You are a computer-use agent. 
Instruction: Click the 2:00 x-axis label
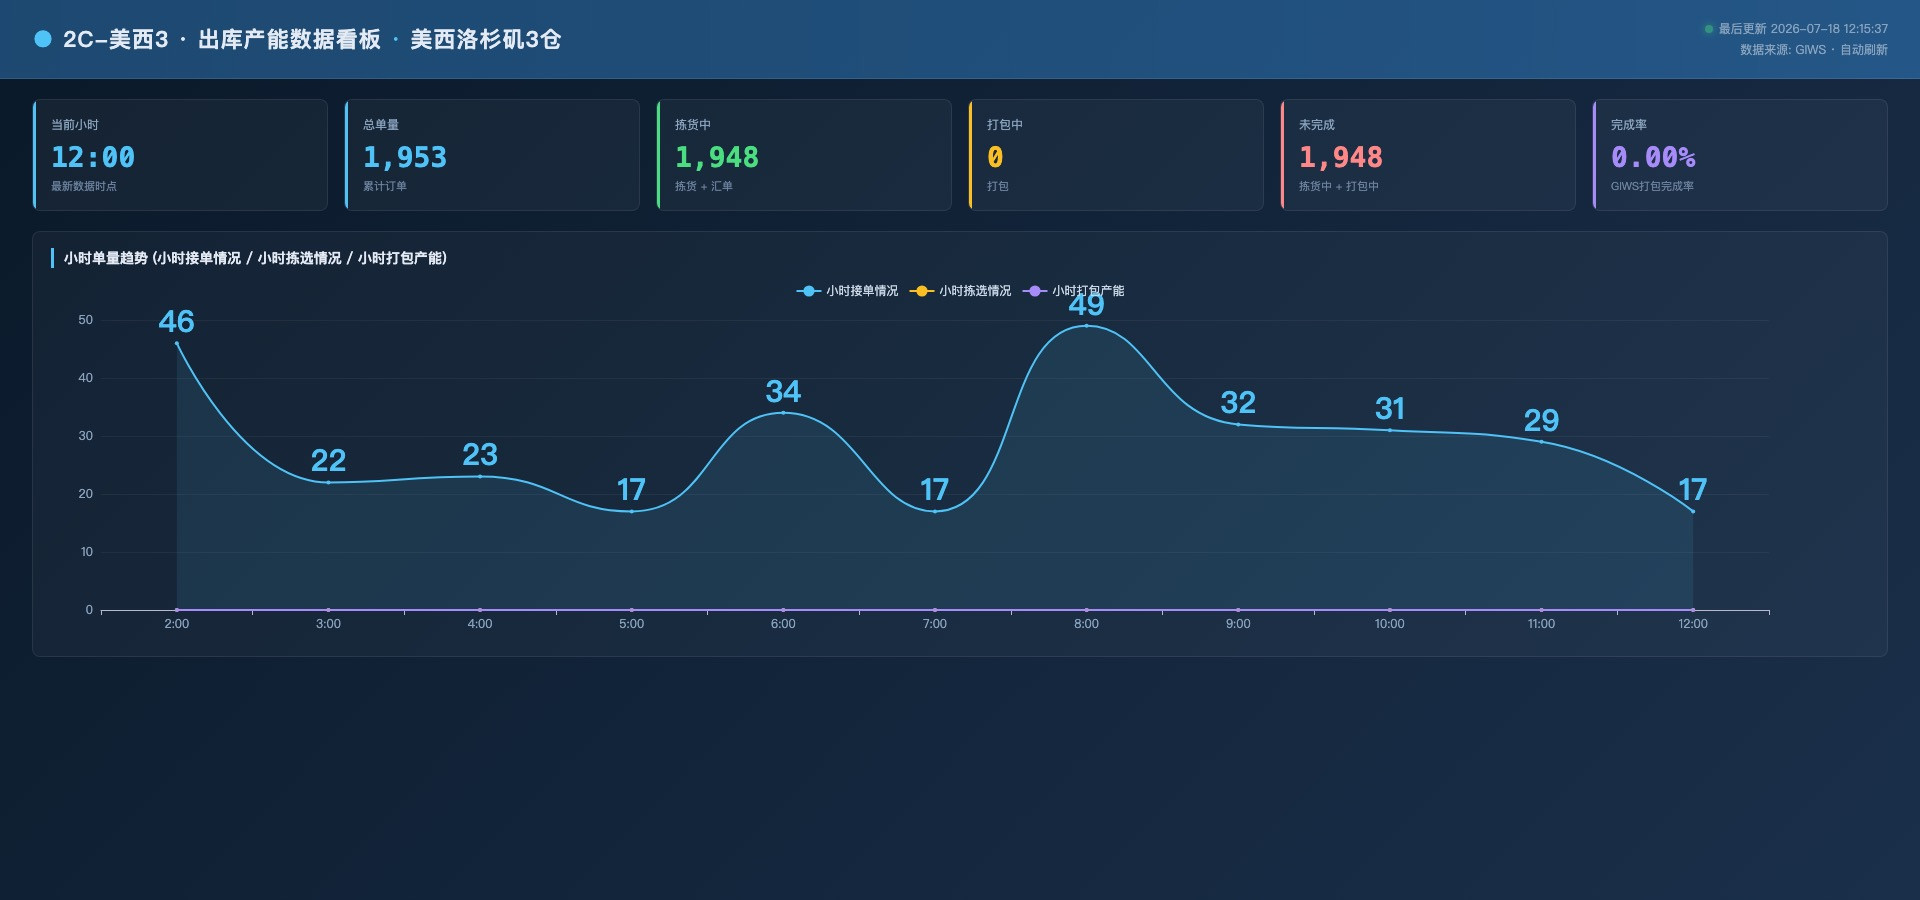click(177, 624)
